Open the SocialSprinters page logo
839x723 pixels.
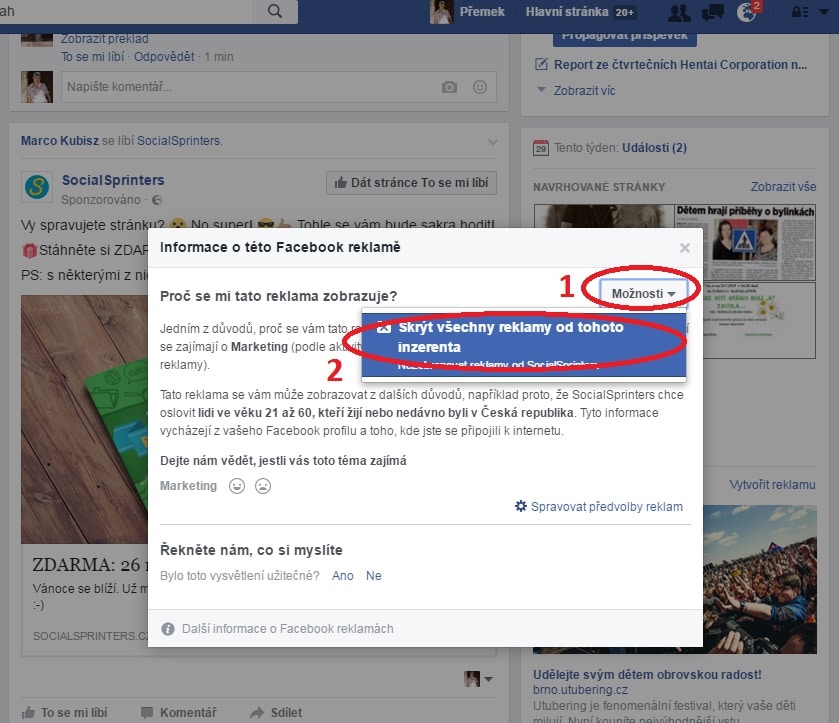pyautogui.click(x=37, y=187)
